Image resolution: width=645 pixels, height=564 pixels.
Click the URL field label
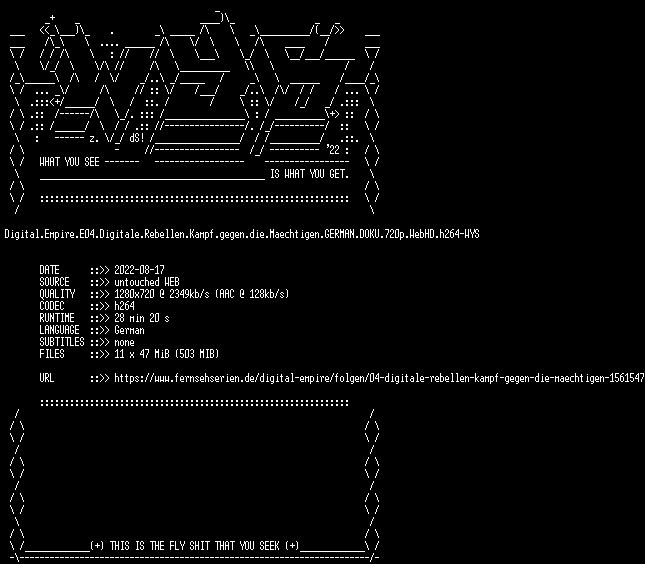coord(47,379)
